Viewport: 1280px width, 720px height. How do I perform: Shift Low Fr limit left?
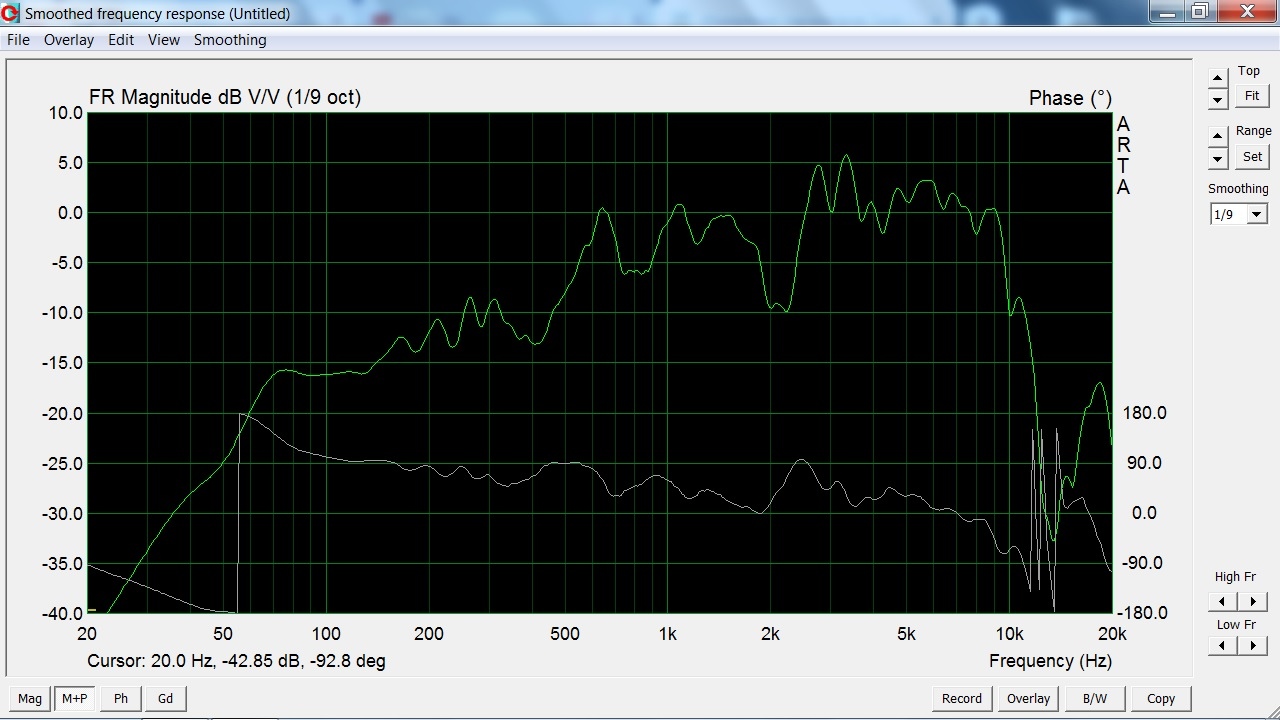click(1221, 646)
